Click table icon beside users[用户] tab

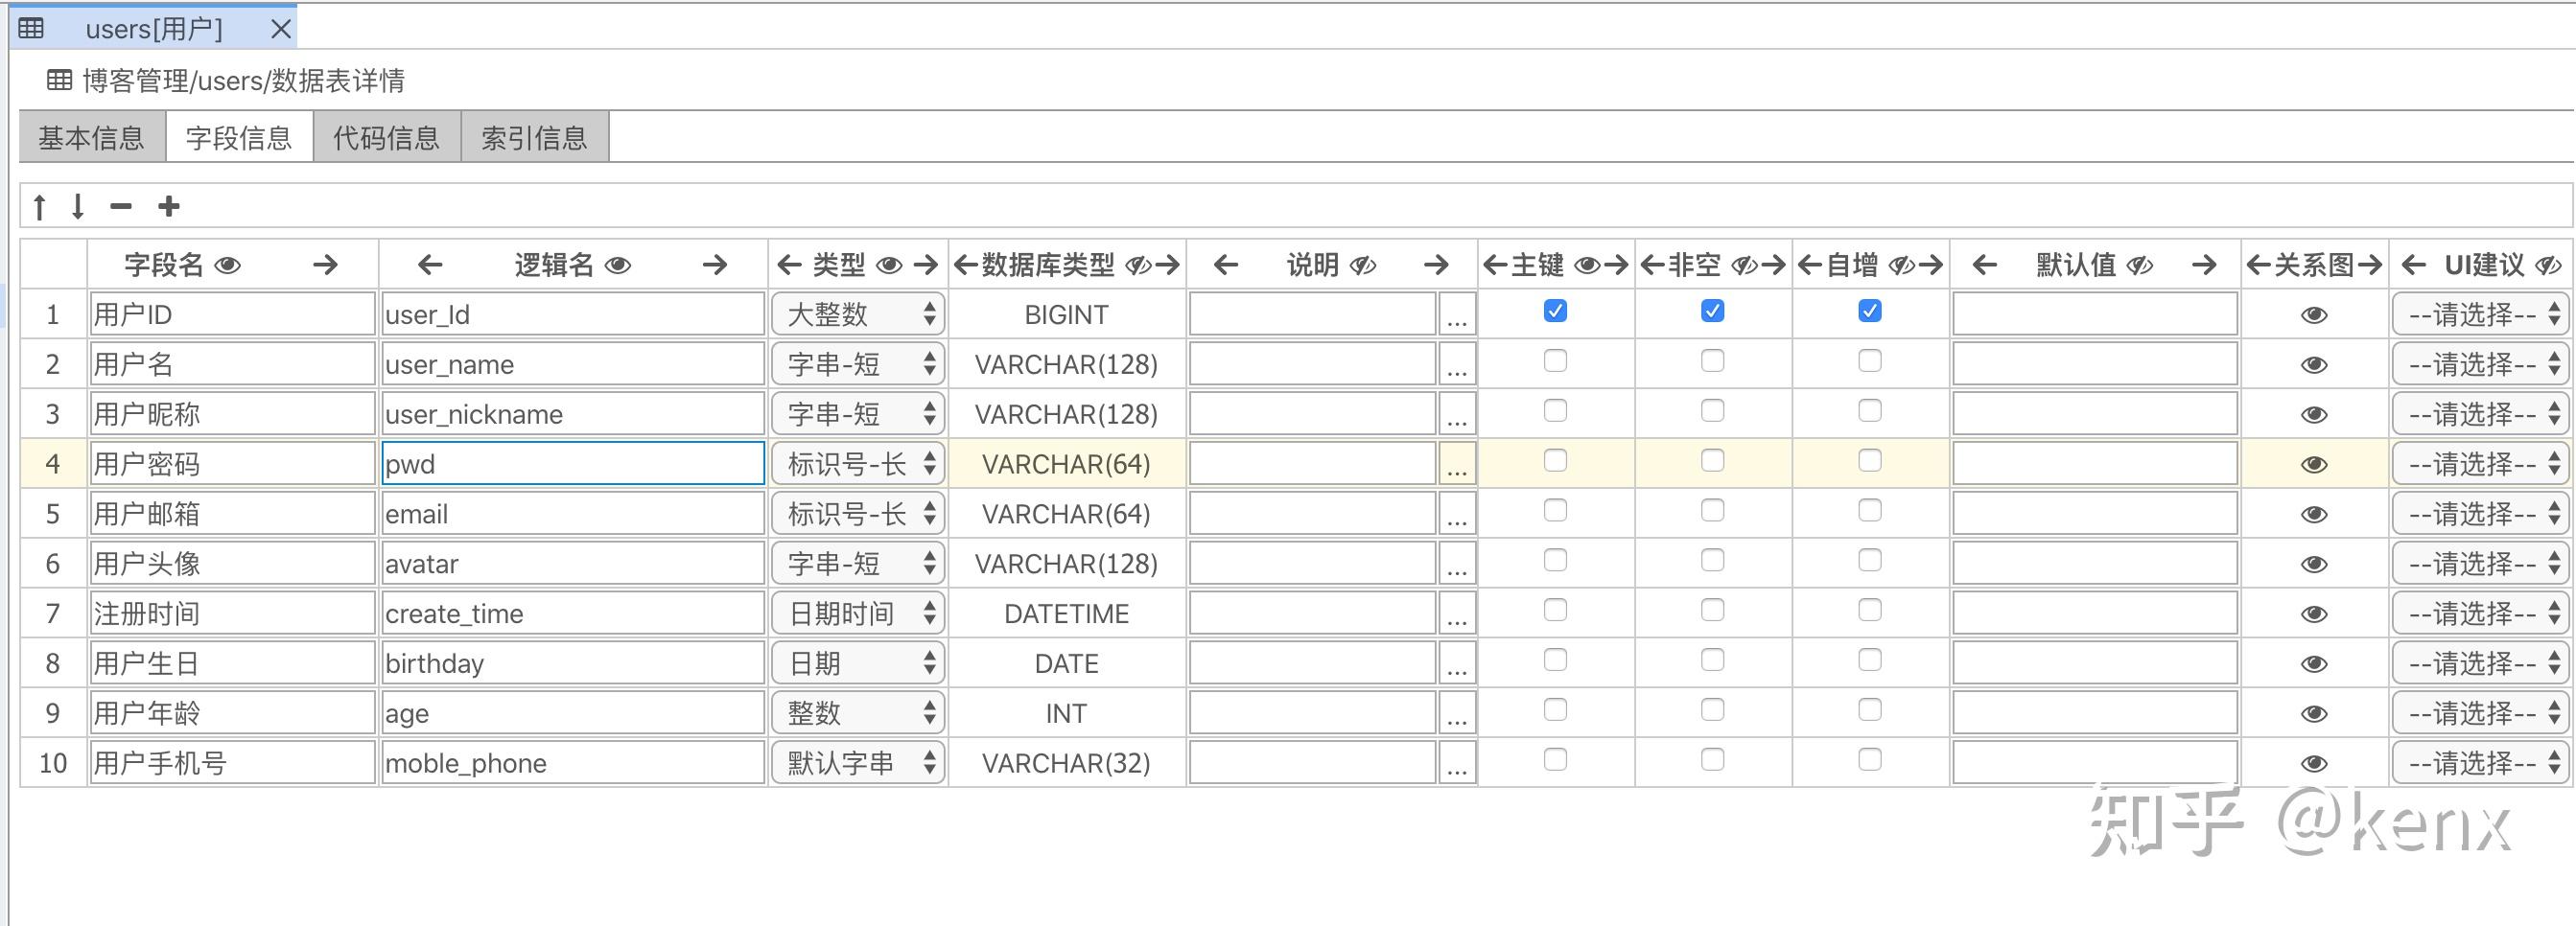31,28
